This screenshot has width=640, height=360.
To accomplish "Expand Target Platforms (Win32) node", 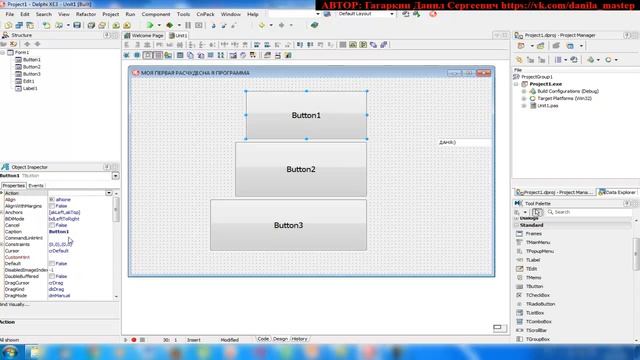I will click(524, 99).
